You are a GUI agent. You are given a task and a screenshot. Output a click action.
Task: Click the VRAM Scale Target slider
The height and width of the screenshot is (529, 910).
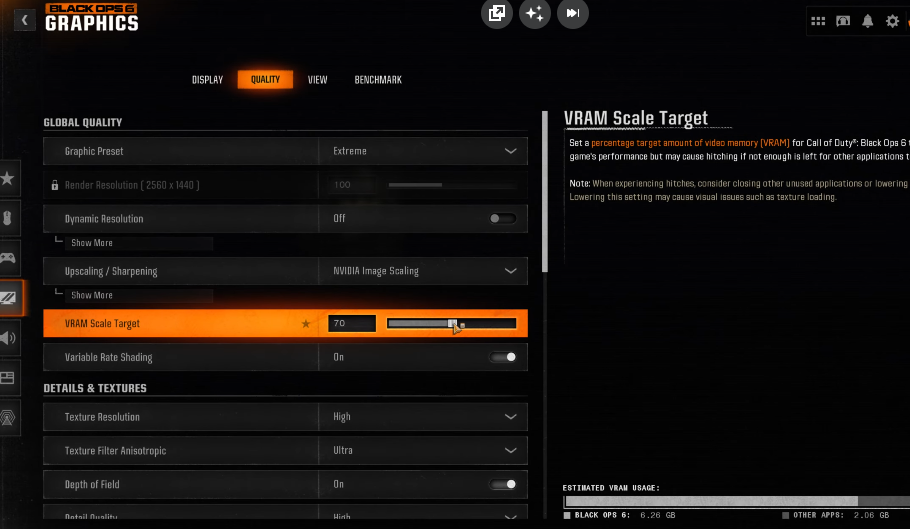[x=451, y=323]
